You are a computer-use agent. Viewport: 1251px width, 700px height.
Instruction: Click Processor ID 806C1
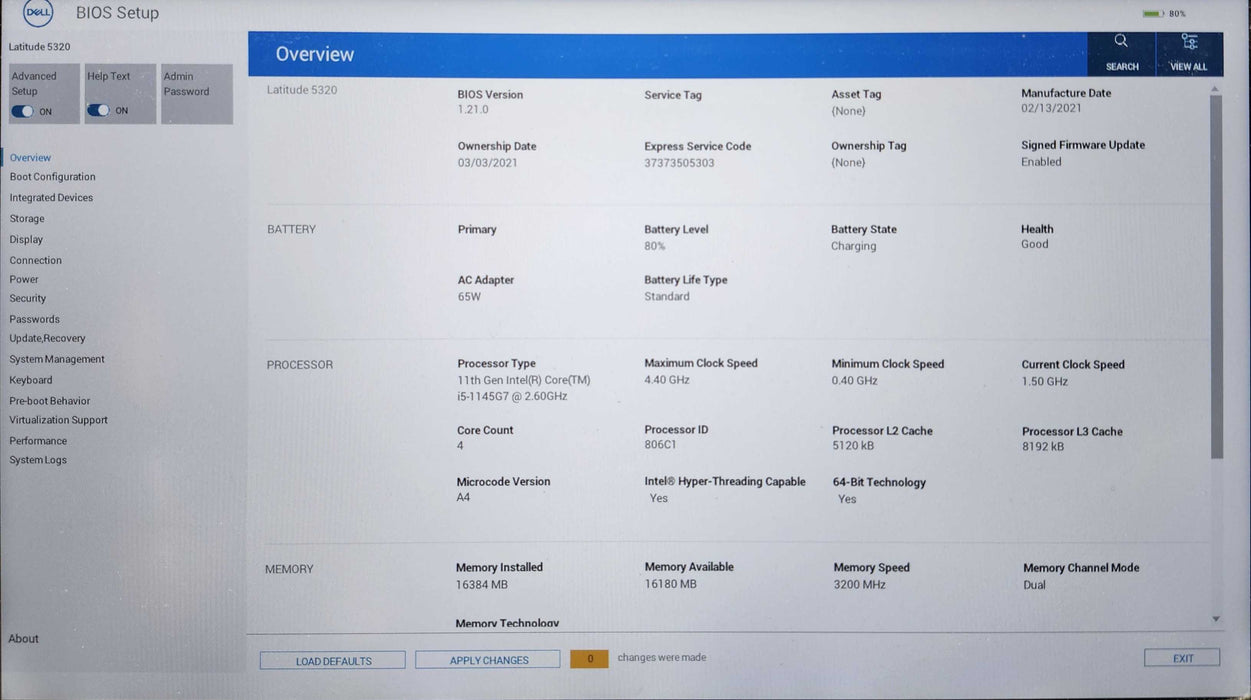pyautogui.click(x=660, y=445)
